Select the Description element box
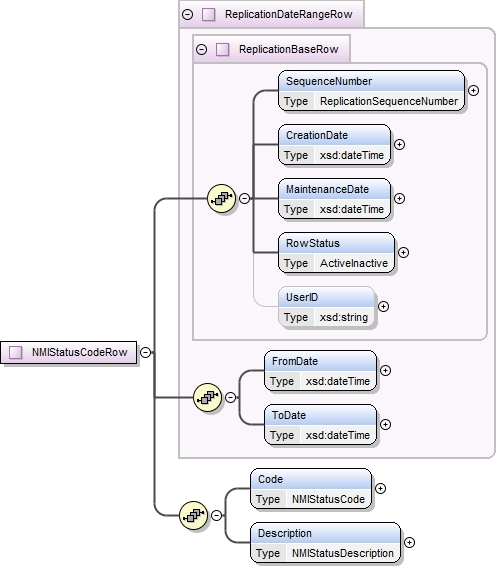The image size is (497, 568). pyautogui.click(x=326, y=543)
